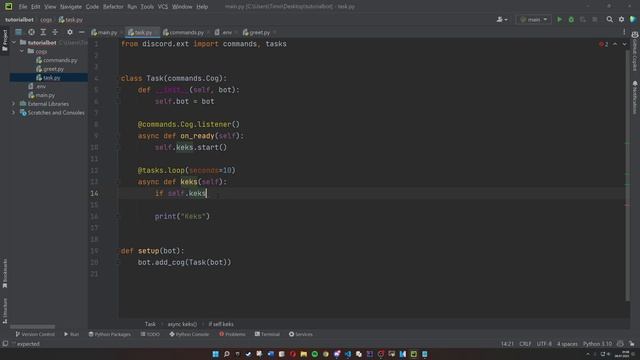Image resolution: width=640 pixels, height=360 pixels.
Task: Go to next highlighted error arrow
Action: click(624, 44)
